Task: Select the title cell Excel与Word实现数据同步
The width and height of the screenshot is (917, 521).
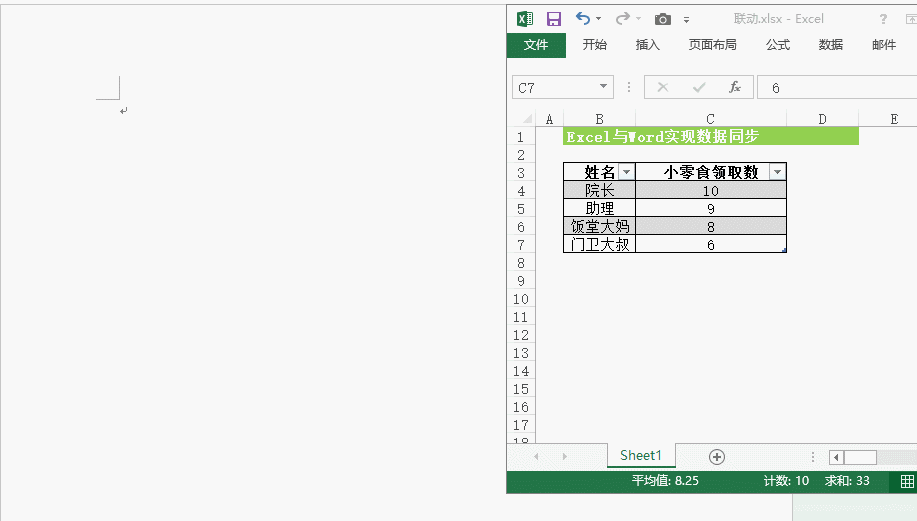Action: tap(711, 136)
